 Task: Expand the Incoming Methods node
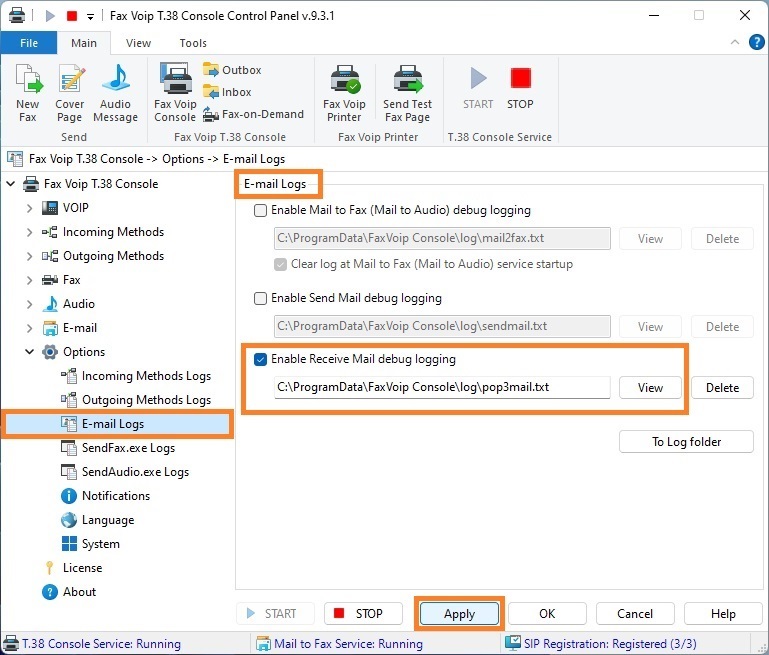29,232
